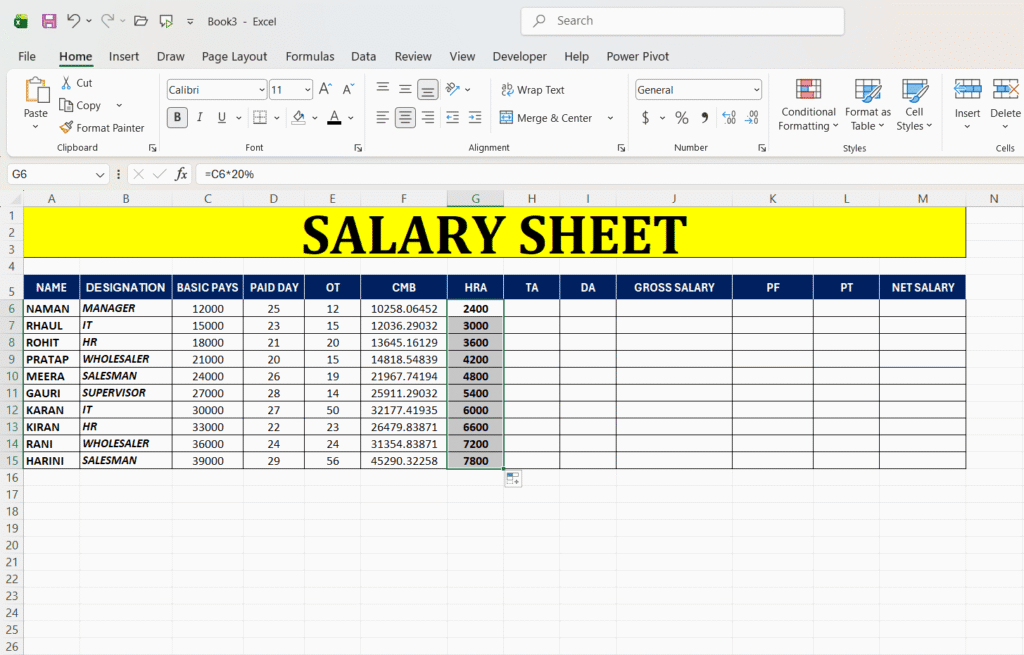Click the Increase Decimal icon
Image resolution: width=1024 pixels, height=655 pixels.
pos(729,118)
